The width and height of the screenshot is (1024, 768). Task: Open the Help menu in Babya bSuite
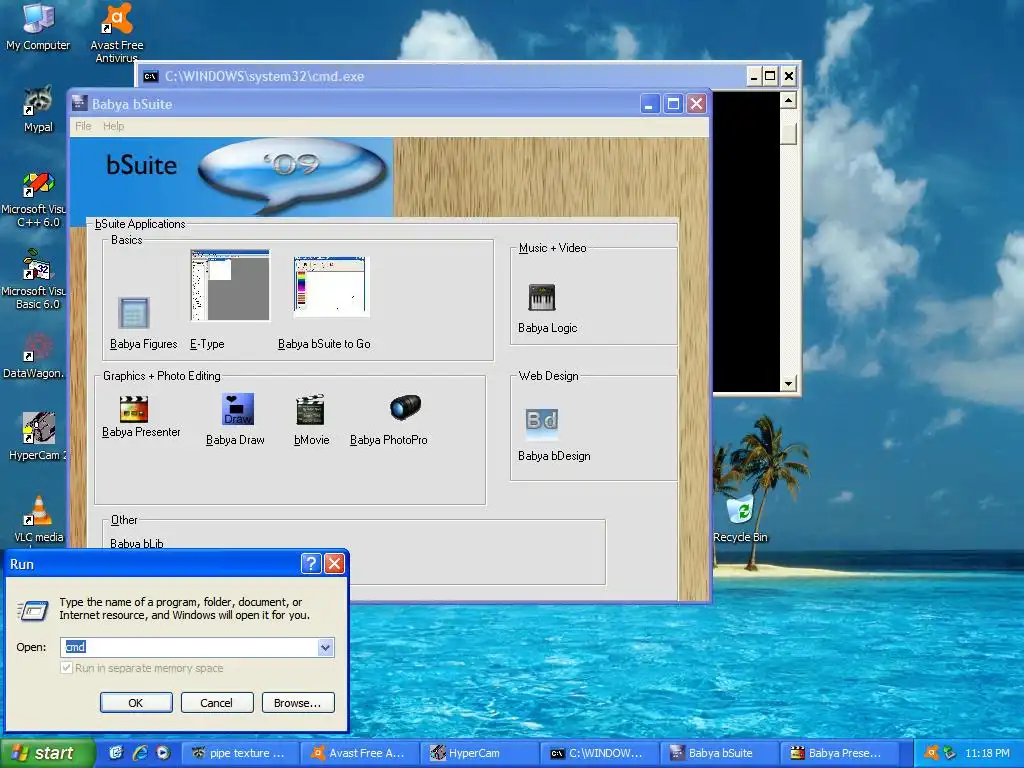point(113,126)
